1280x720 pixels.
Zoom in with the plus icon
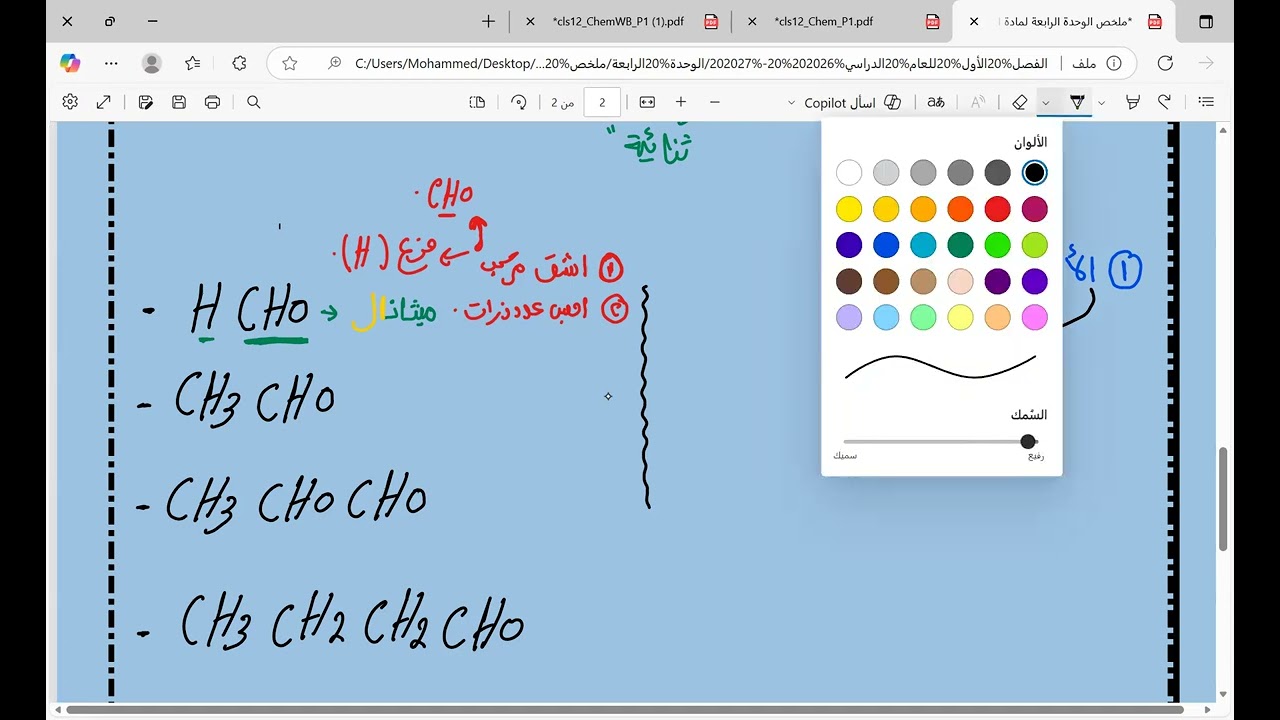coord(681,102)
